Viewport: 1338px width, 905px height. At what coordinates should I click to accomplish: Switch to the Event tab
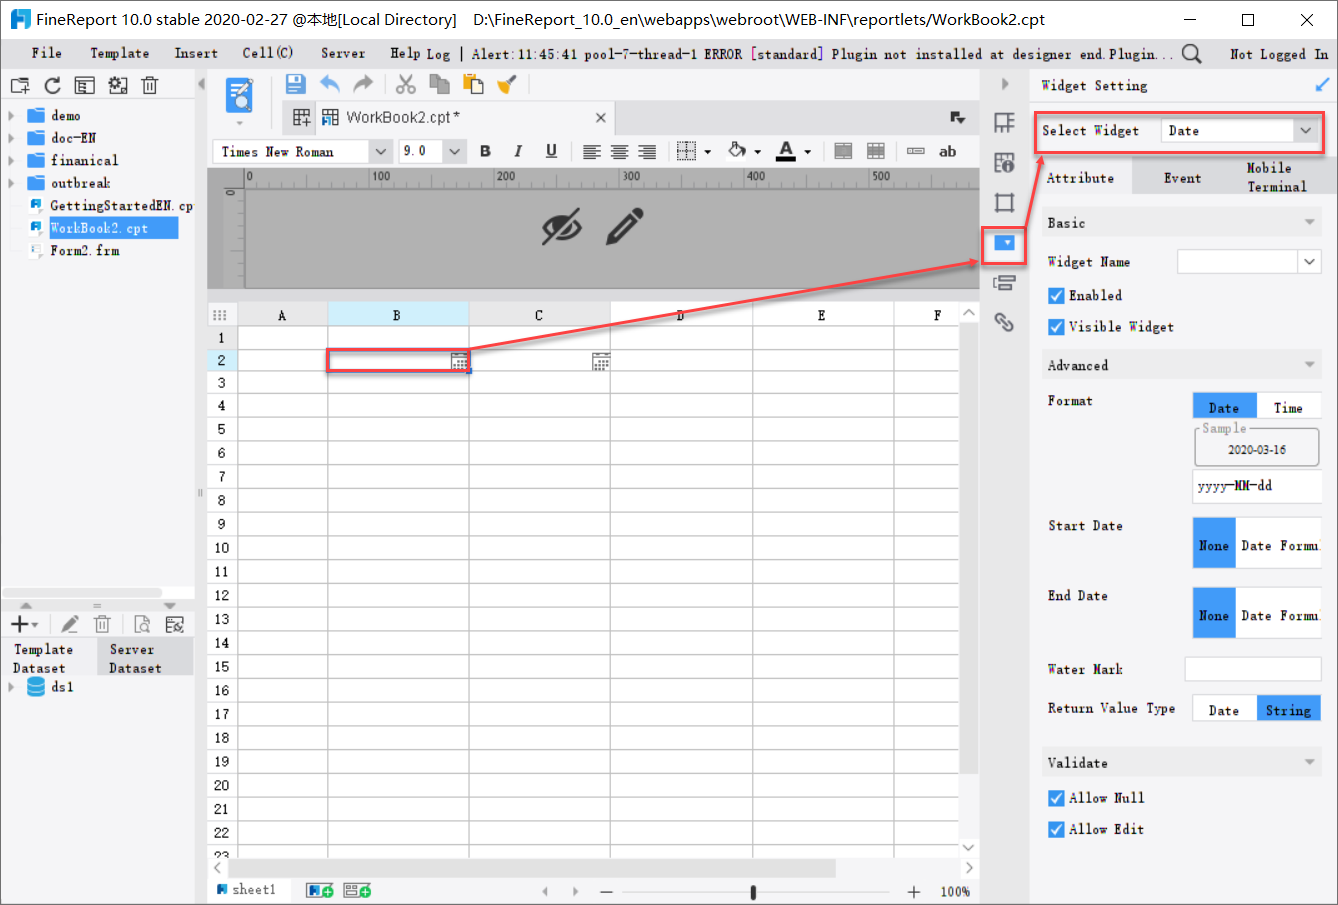tap(1182, 178)
